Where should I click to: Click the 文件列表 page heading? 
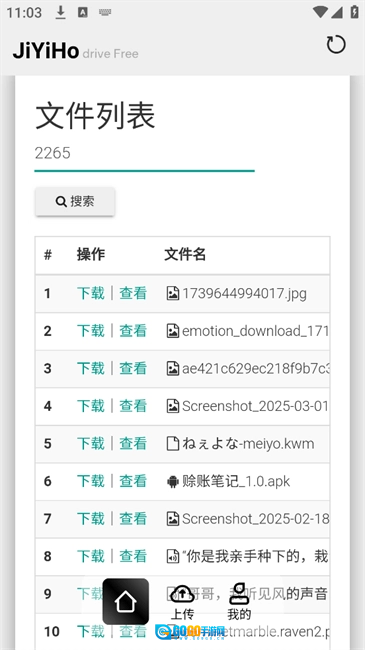coord(95,116)
